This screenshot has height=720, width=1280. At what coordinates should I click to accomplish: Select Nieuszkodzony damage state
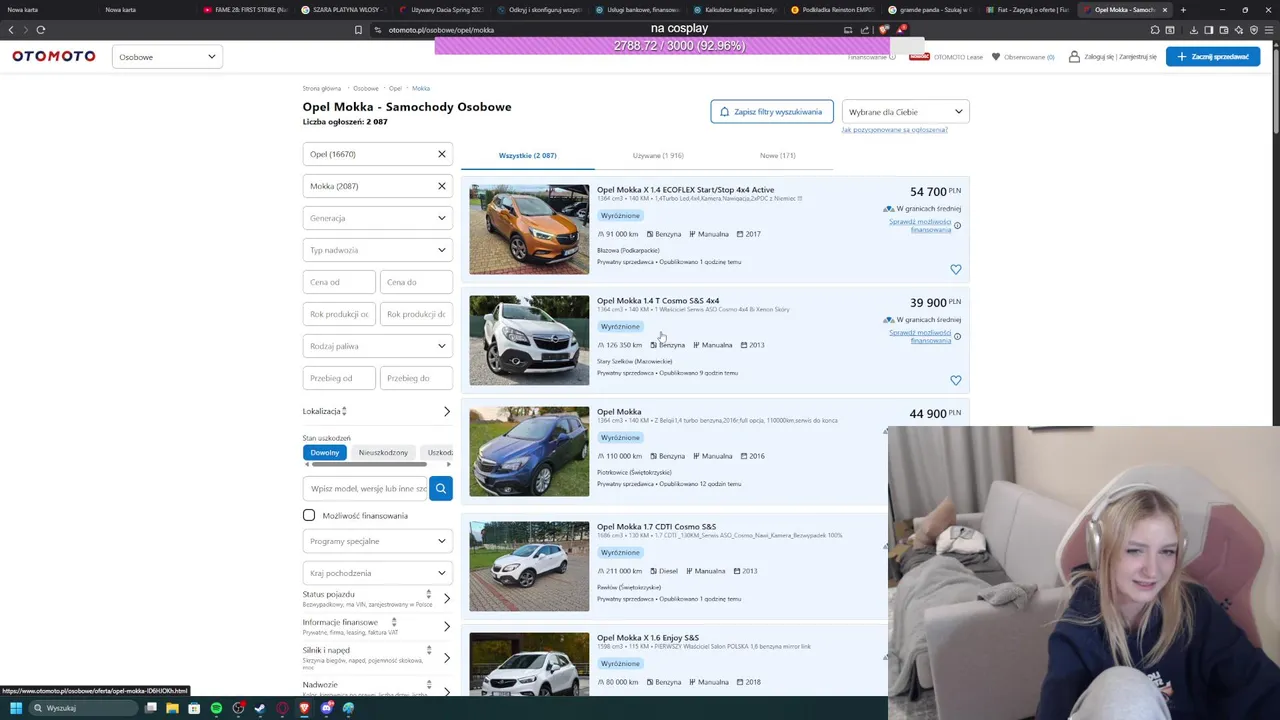click(x=383, y=452)
